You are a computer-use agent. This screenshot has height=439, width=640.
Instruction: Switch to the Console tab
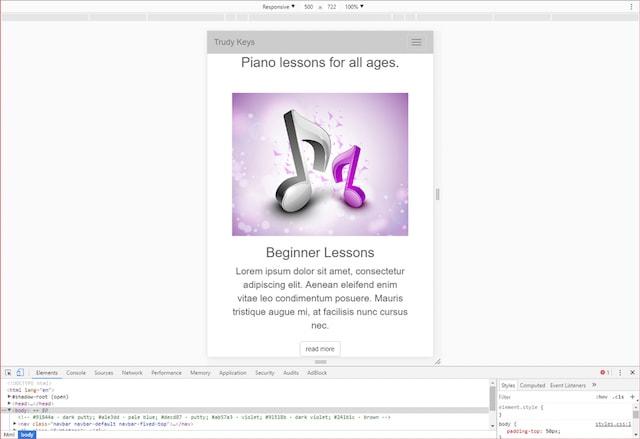76,372
